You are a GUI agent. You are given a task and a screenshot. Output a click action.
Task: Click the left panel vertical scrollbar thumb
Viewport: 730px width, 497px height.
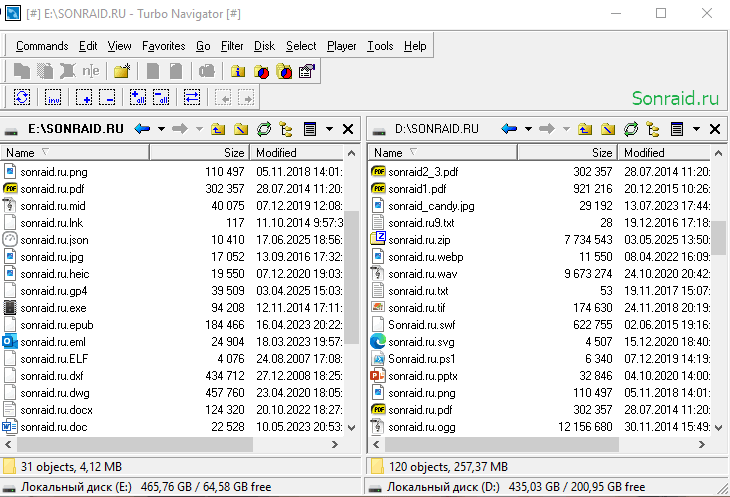(x=352, y=276)
